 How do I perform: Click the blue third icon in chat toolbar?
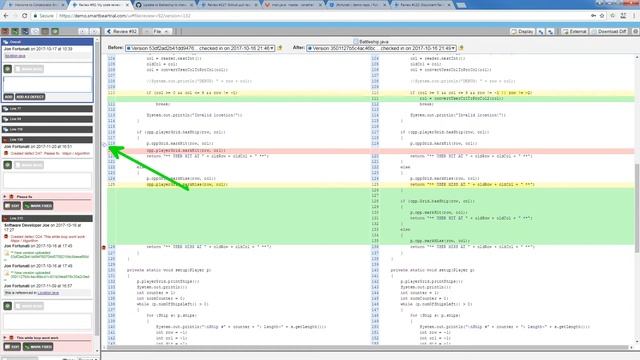point(25,31)
